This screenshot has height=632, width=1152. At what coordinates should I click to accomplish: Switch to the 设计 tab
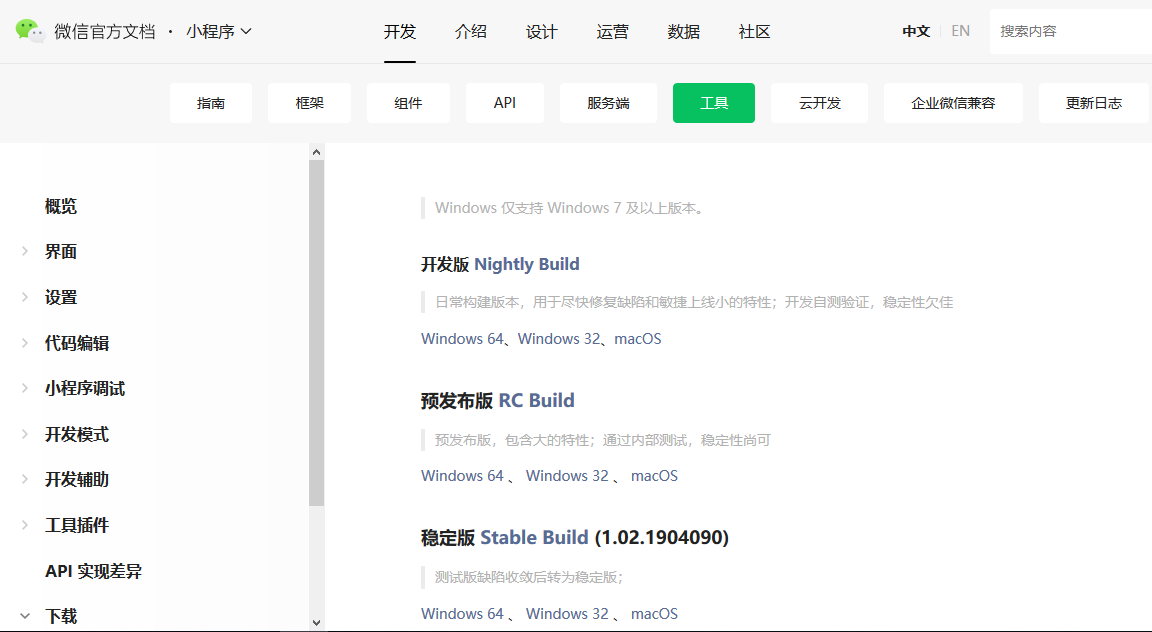[x=541, y=31]
